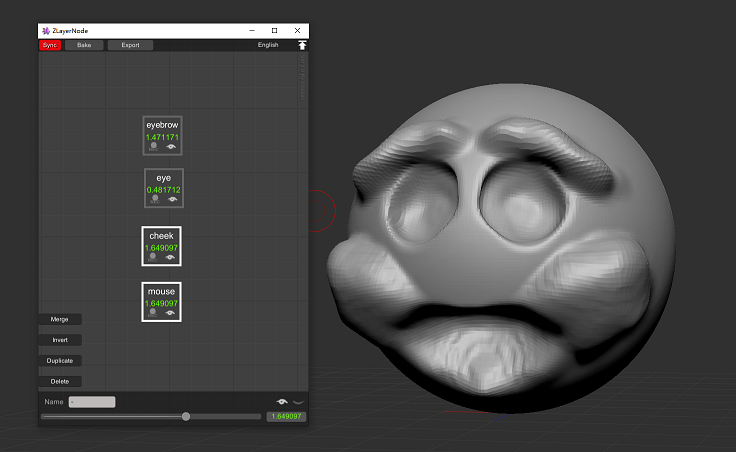The width and height of the screenshot is (736, 452).
Task: Click the closed-eye hide icon in bottom bar
Action: (x=298, y=402)
